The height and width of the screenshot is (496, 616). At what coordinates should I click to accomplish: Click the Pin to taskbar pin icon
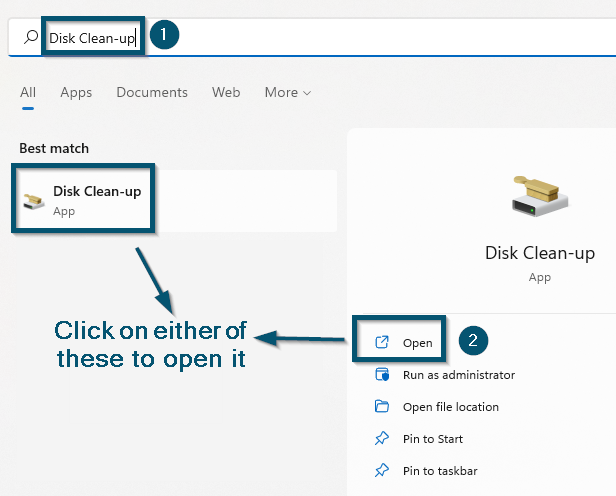coord(382,470)
